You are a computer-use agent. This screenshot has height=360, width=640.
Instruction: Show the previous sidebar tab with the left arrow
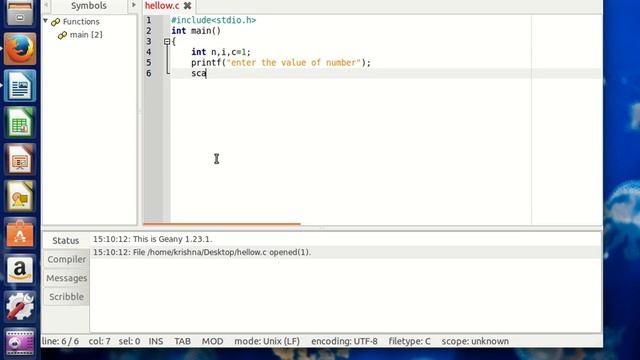tap(46, 5)
